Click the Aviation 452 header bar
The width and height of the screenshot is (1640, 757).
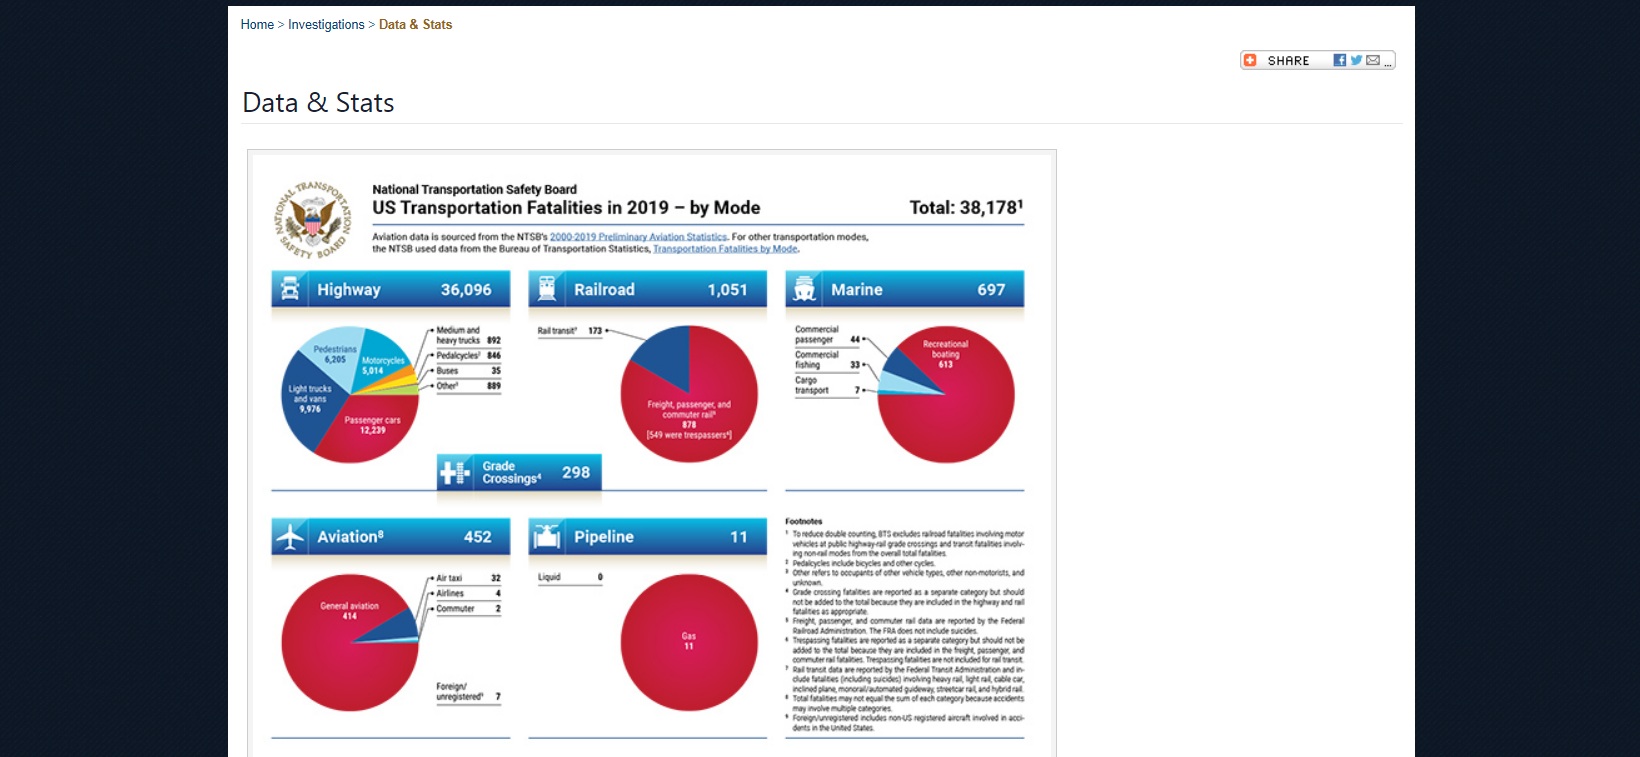tap(391, 537)
